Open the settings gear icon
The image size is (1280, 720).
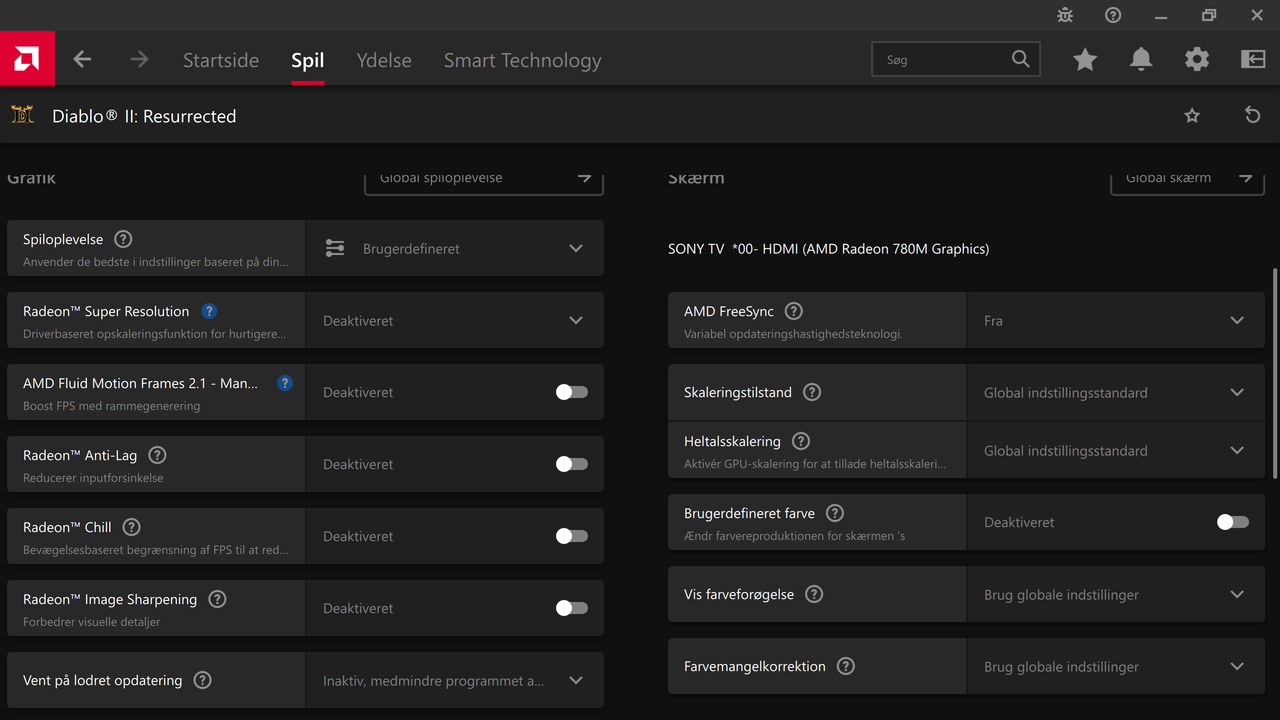pos(1197,60)
